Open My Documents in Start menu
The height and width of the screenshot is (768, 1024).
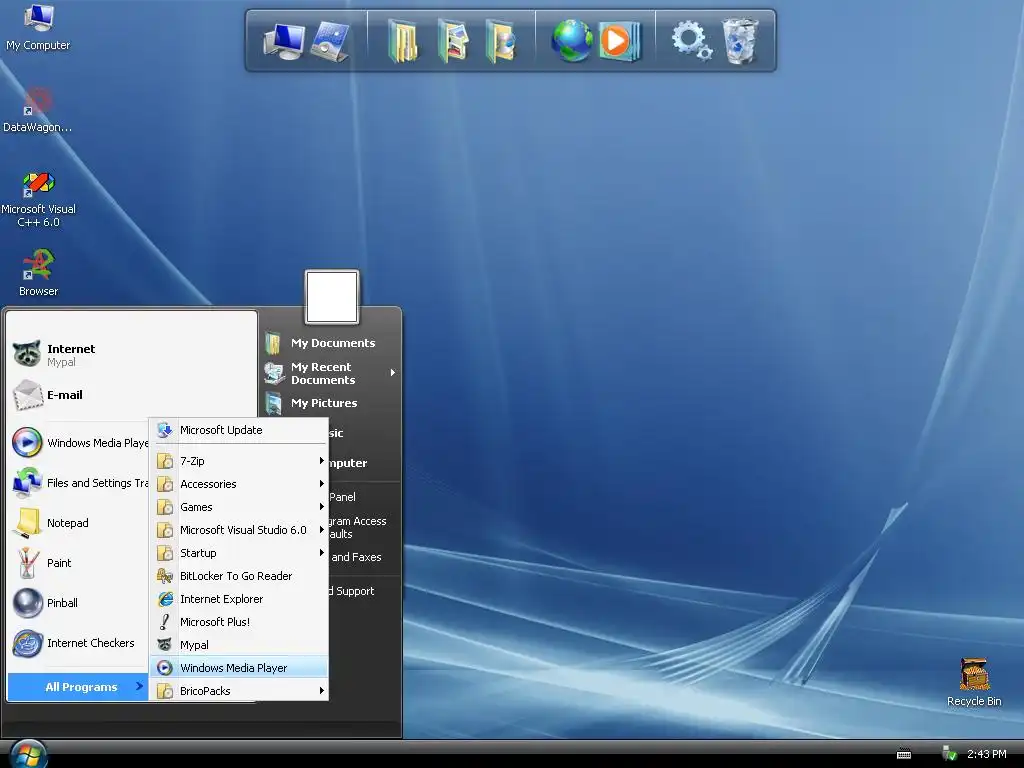pyautogui.click(x=330, y=343)
